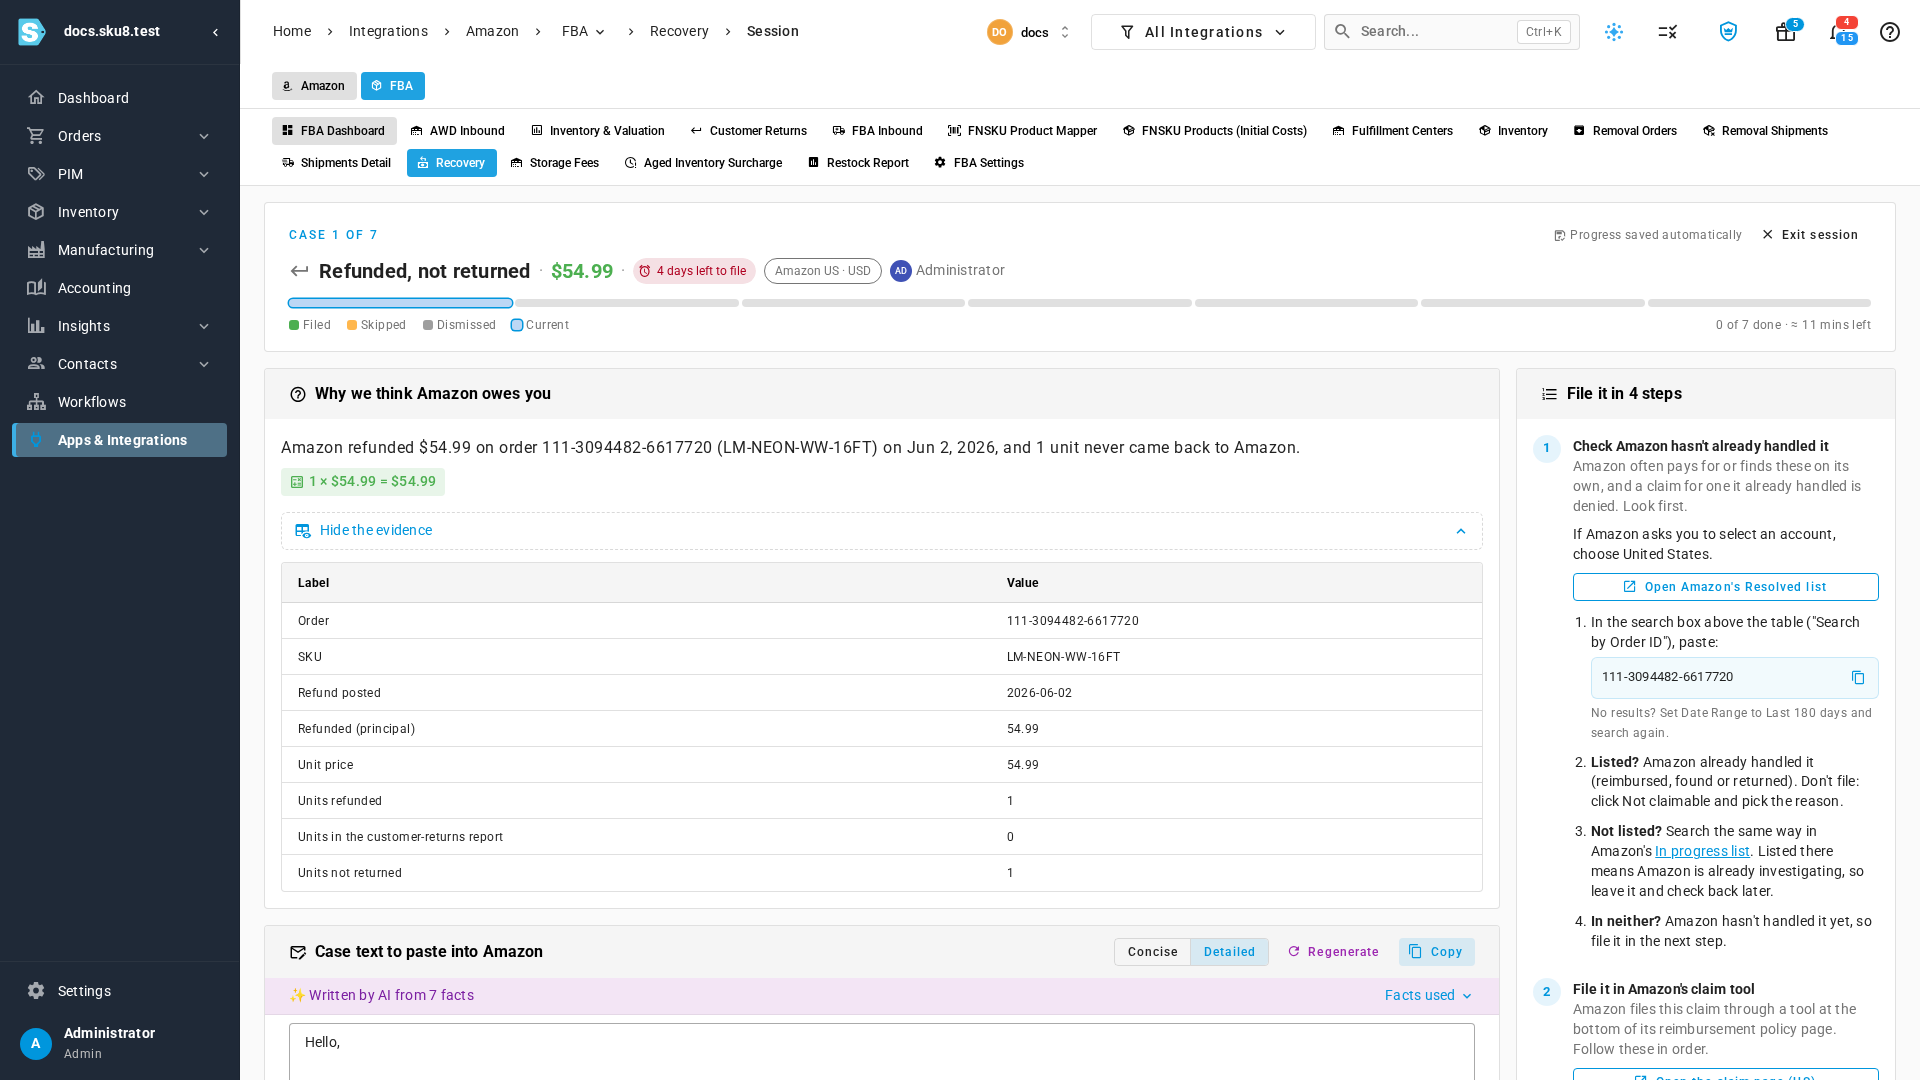
Task: Toggle the theme brightness icon
Action: click(x=1614, y=32)
